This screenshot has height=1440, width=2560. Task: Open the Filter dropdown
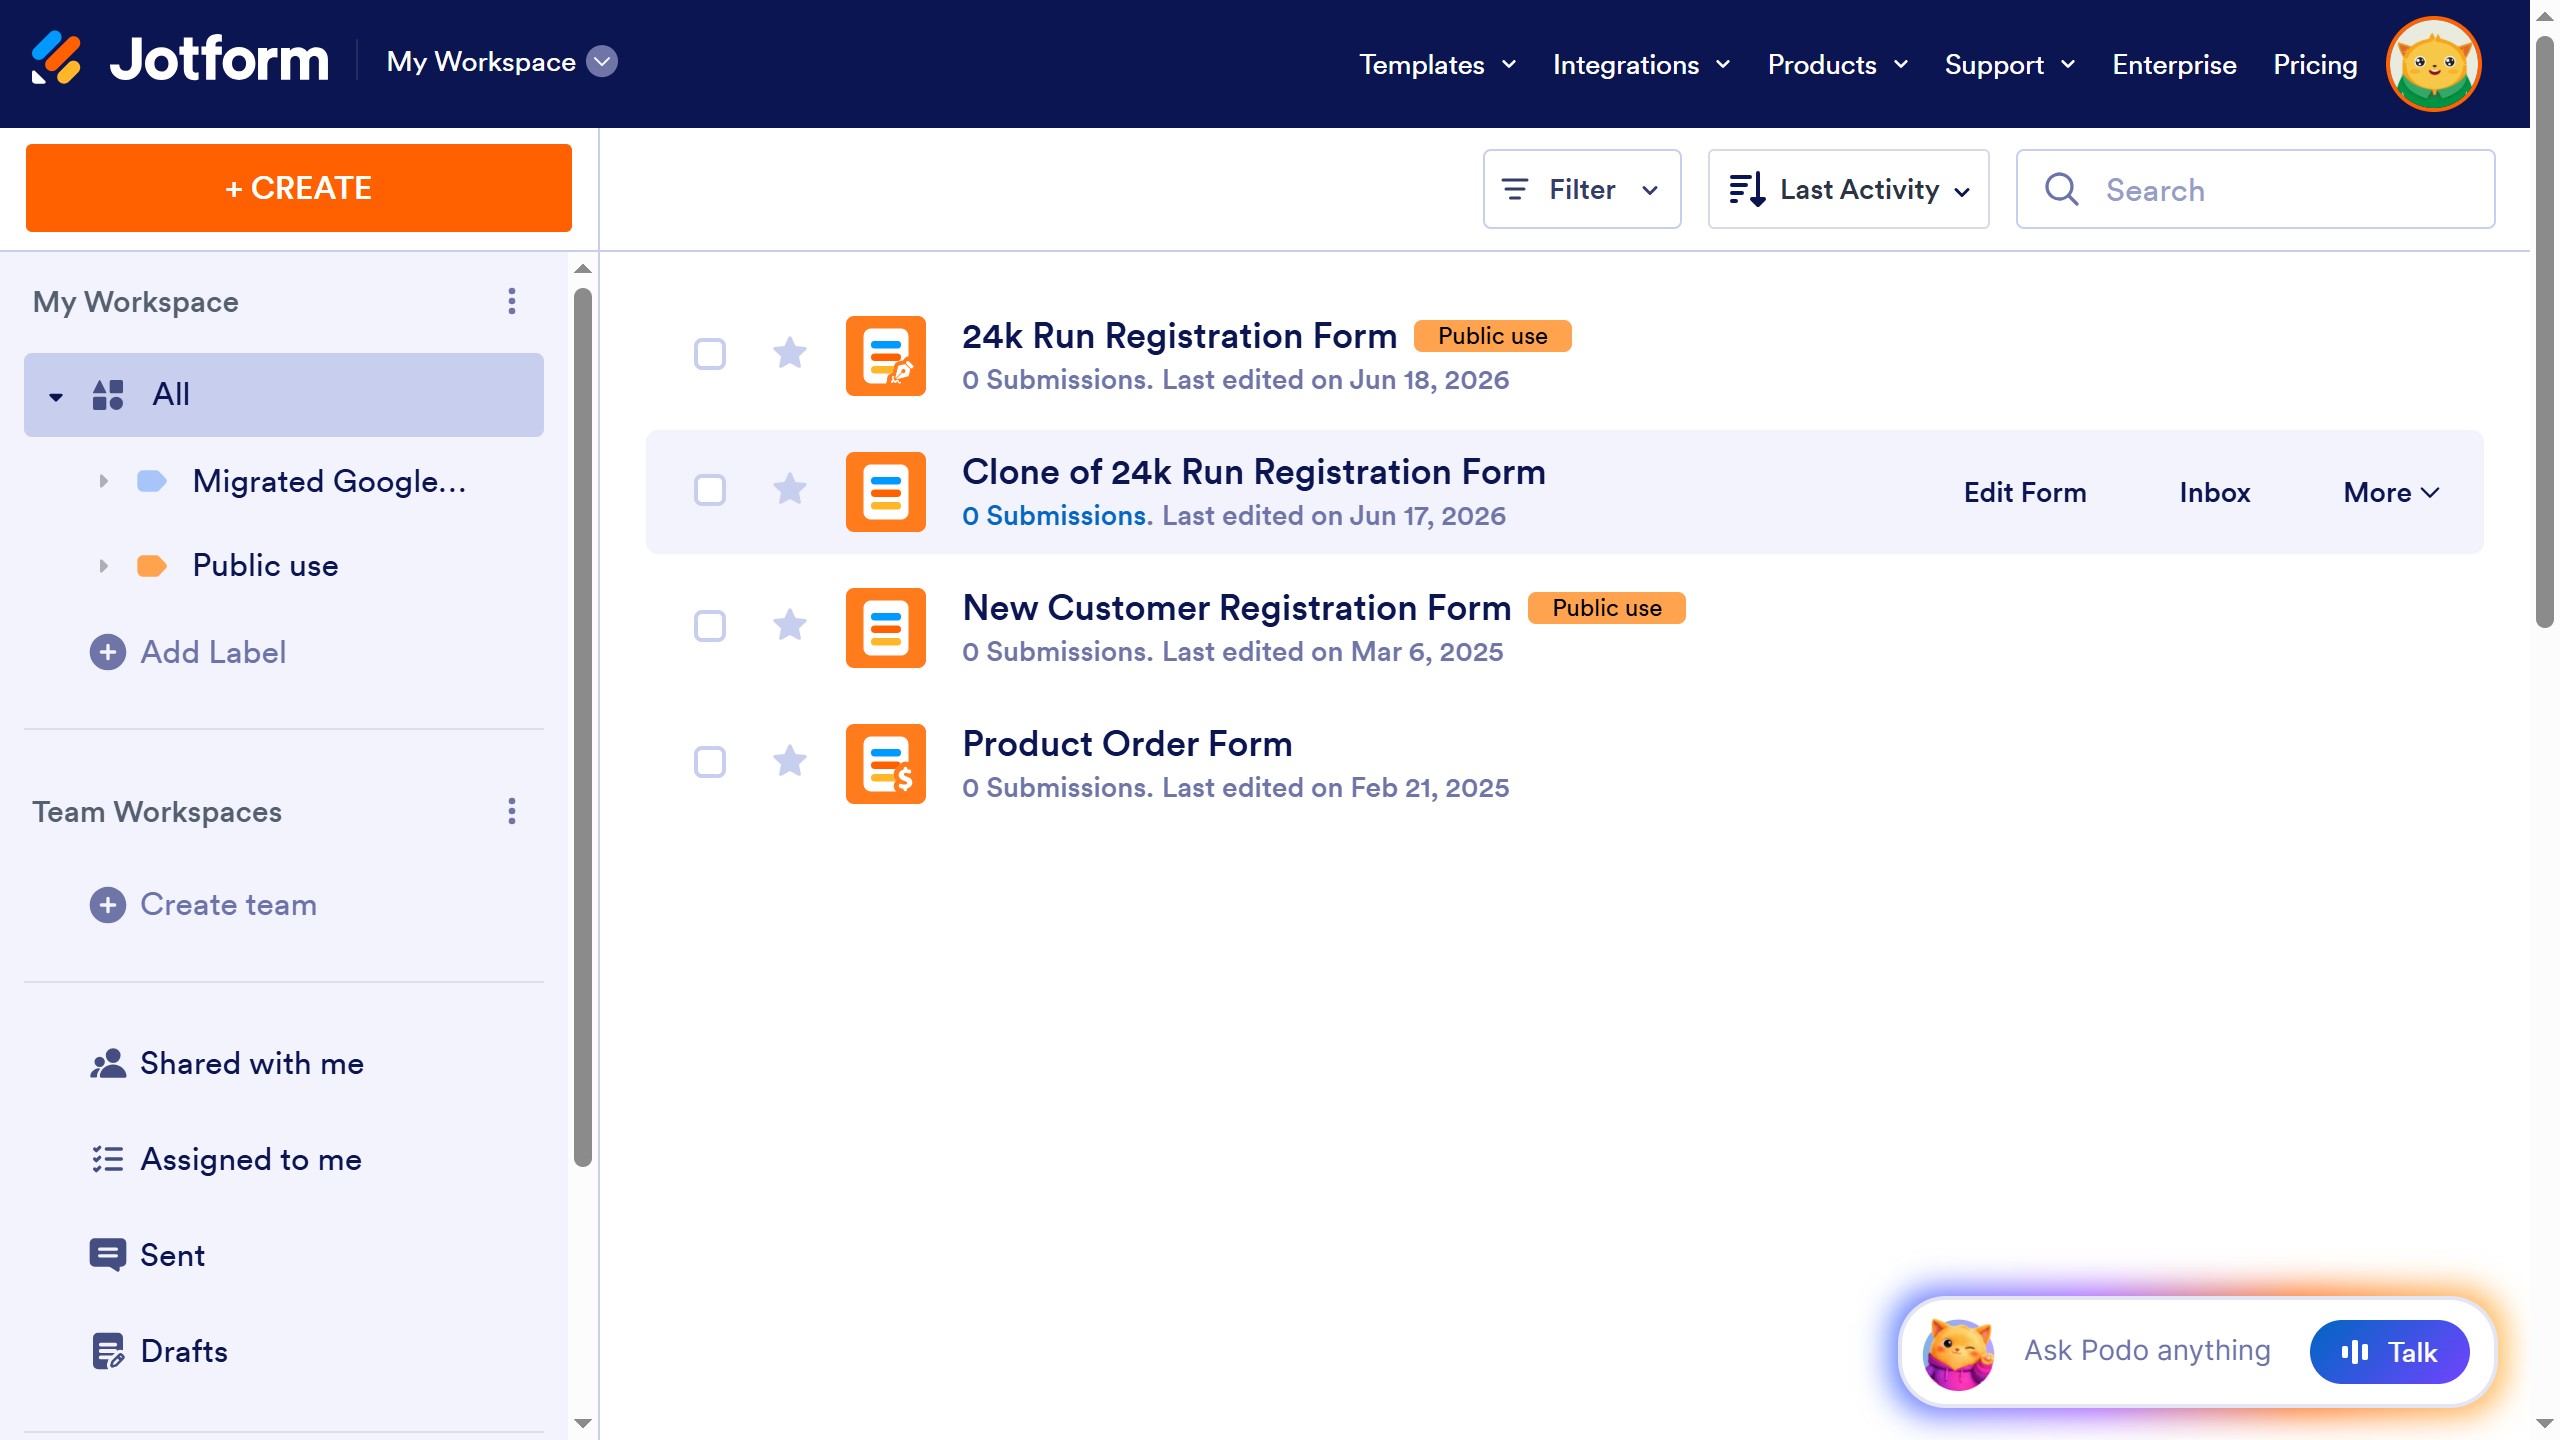(x=1582, y=189)
